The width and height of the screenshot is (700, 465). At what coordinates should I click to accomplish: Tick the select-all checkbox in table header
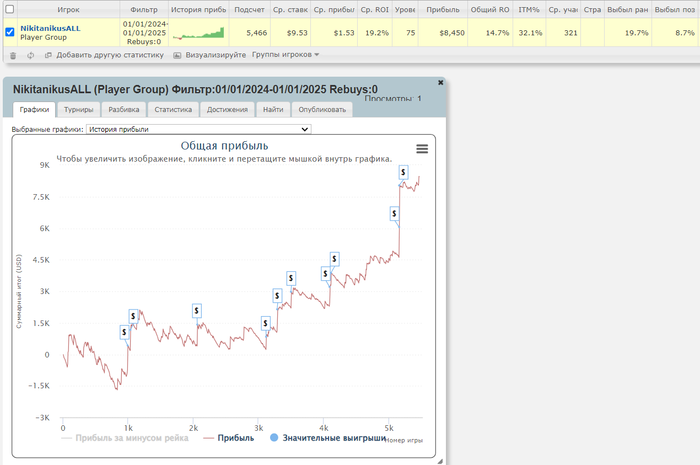(x=9, y=9)
